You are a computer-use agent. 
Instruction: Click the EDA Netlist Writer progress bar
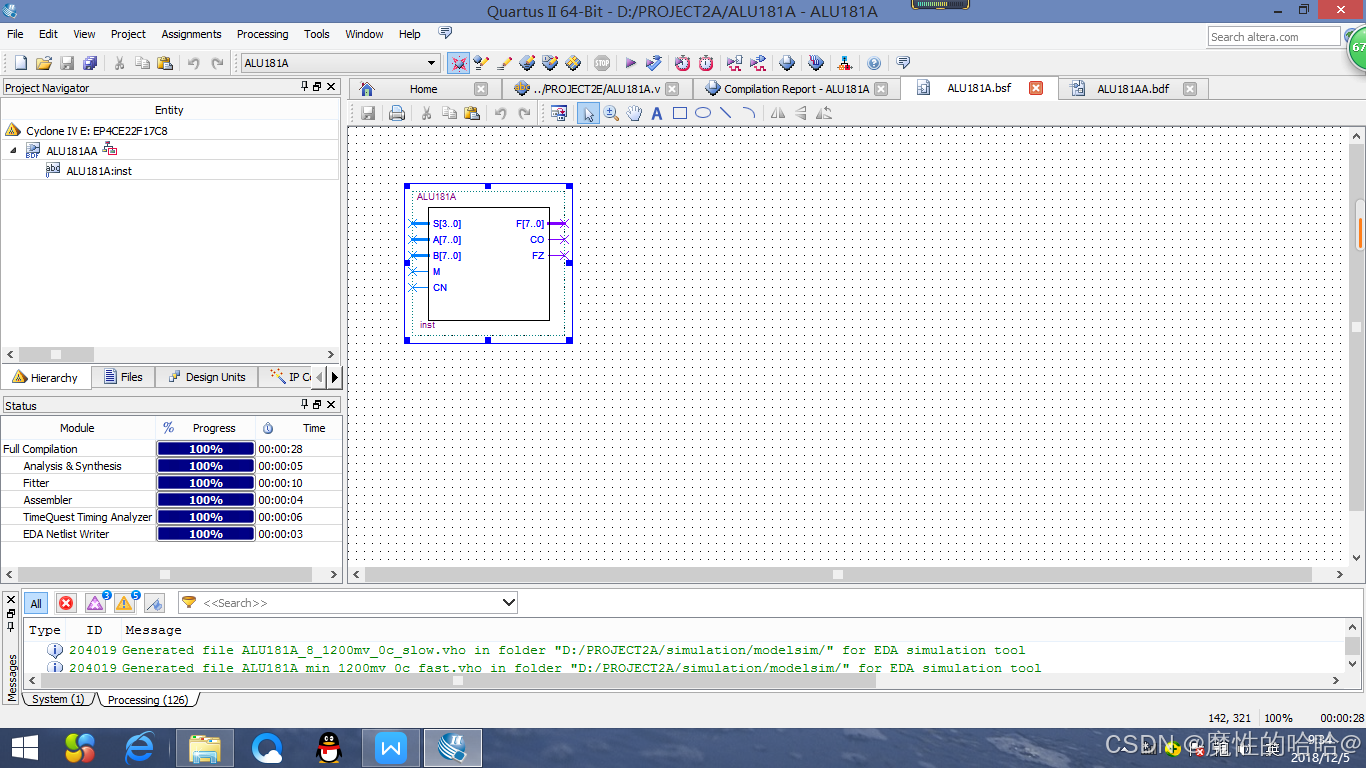point(206,534)
